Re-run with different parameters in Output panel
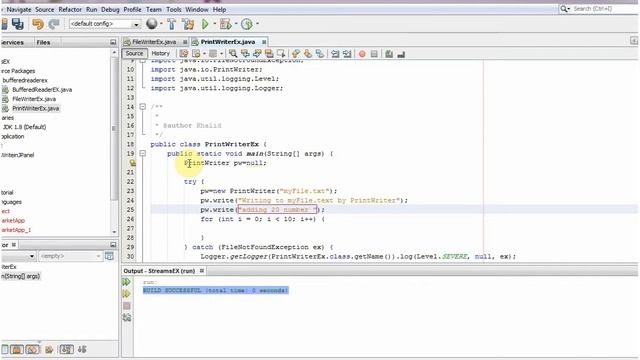The image size is (640, 360). click(127, 294)
